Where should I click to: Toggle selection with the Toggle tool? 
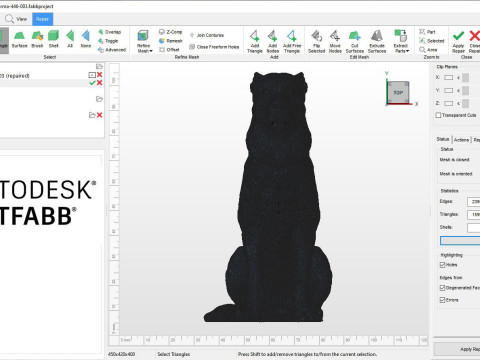[108, 41]
